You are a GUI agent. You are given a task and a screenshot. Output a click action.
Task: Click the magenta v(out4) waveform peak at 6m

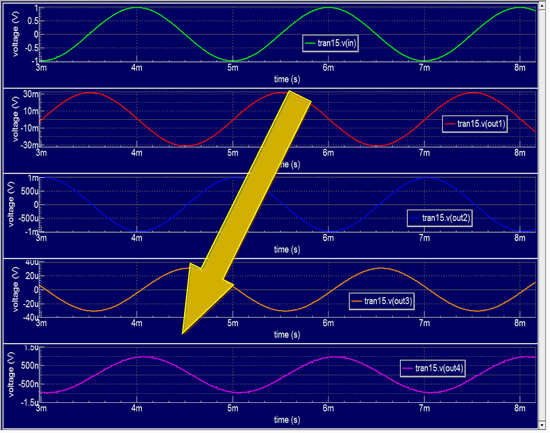pos(335,357)
